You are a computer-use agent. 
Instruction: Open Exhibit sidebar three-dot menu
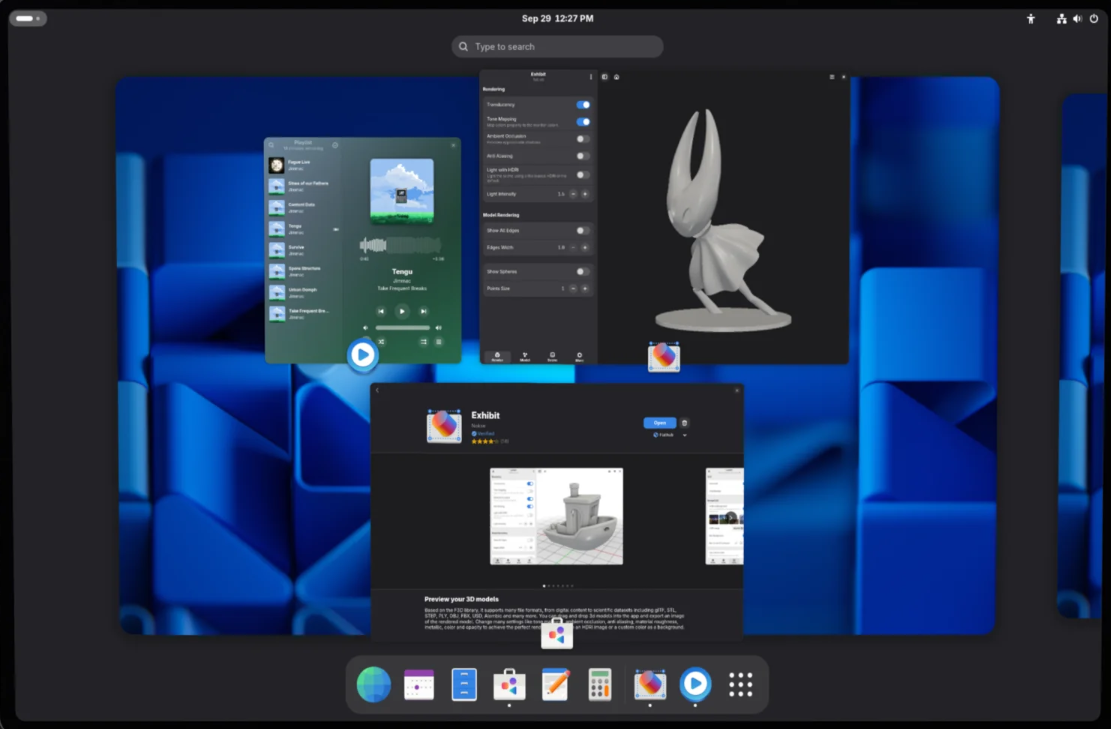coord(591,77)
